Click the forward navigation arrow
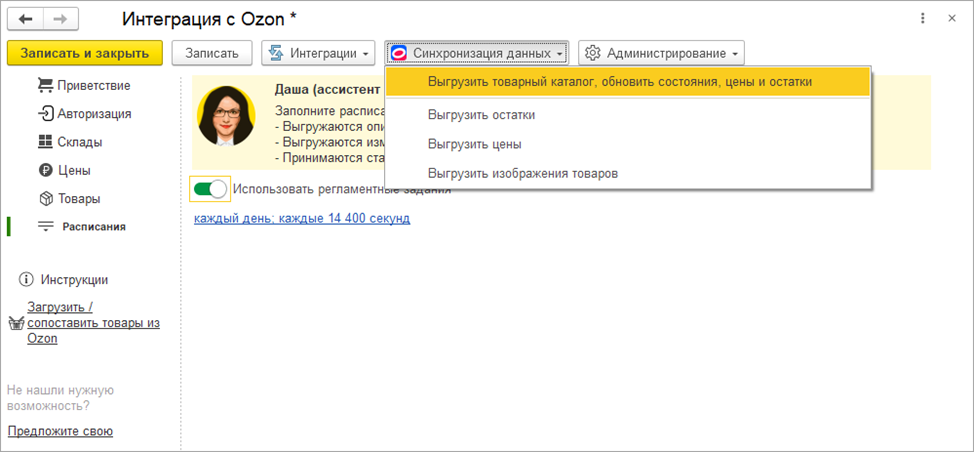 [x=60, y=19]
